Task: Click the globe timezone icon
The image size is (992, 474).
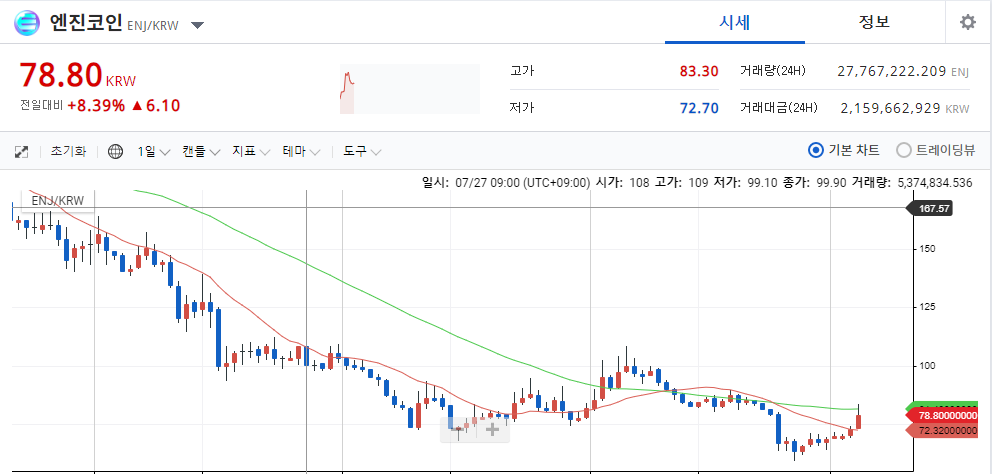Action: coord(115,152)
